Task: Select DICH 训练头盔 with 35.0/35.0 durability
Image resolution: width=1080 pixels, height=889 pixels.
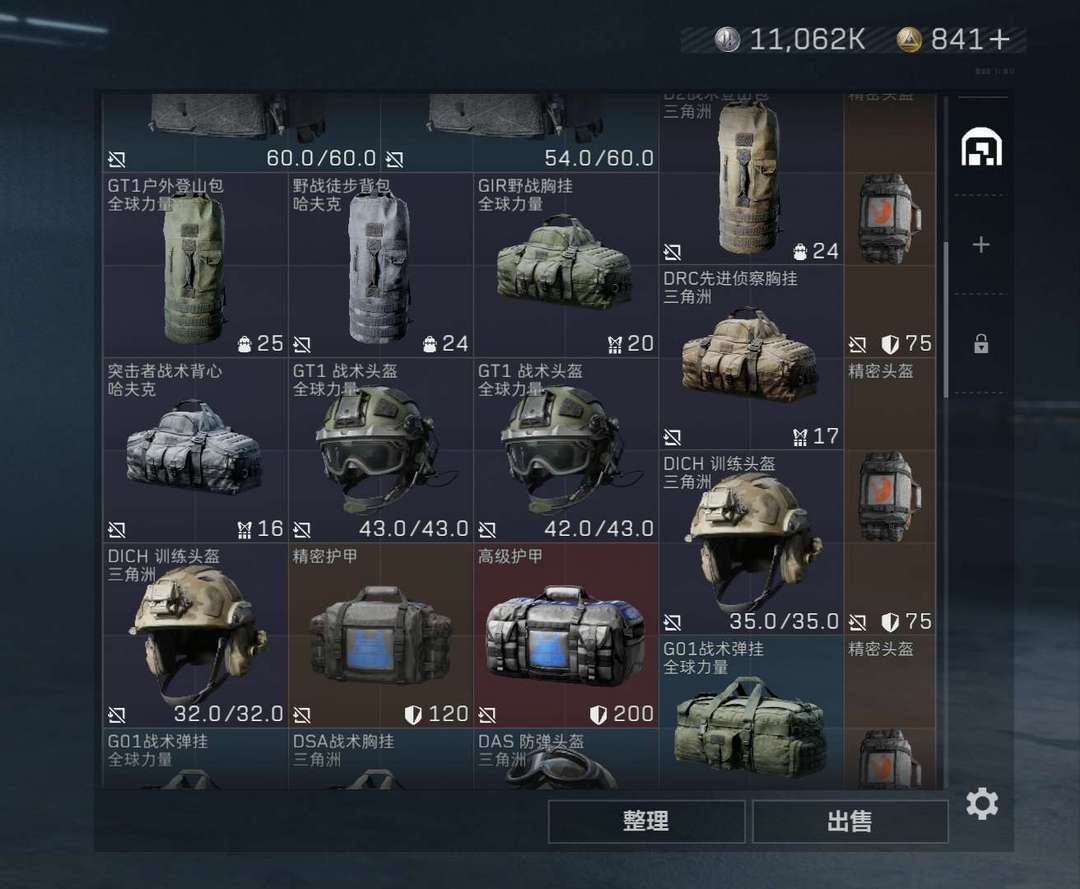Action: (x=751, y=543)
